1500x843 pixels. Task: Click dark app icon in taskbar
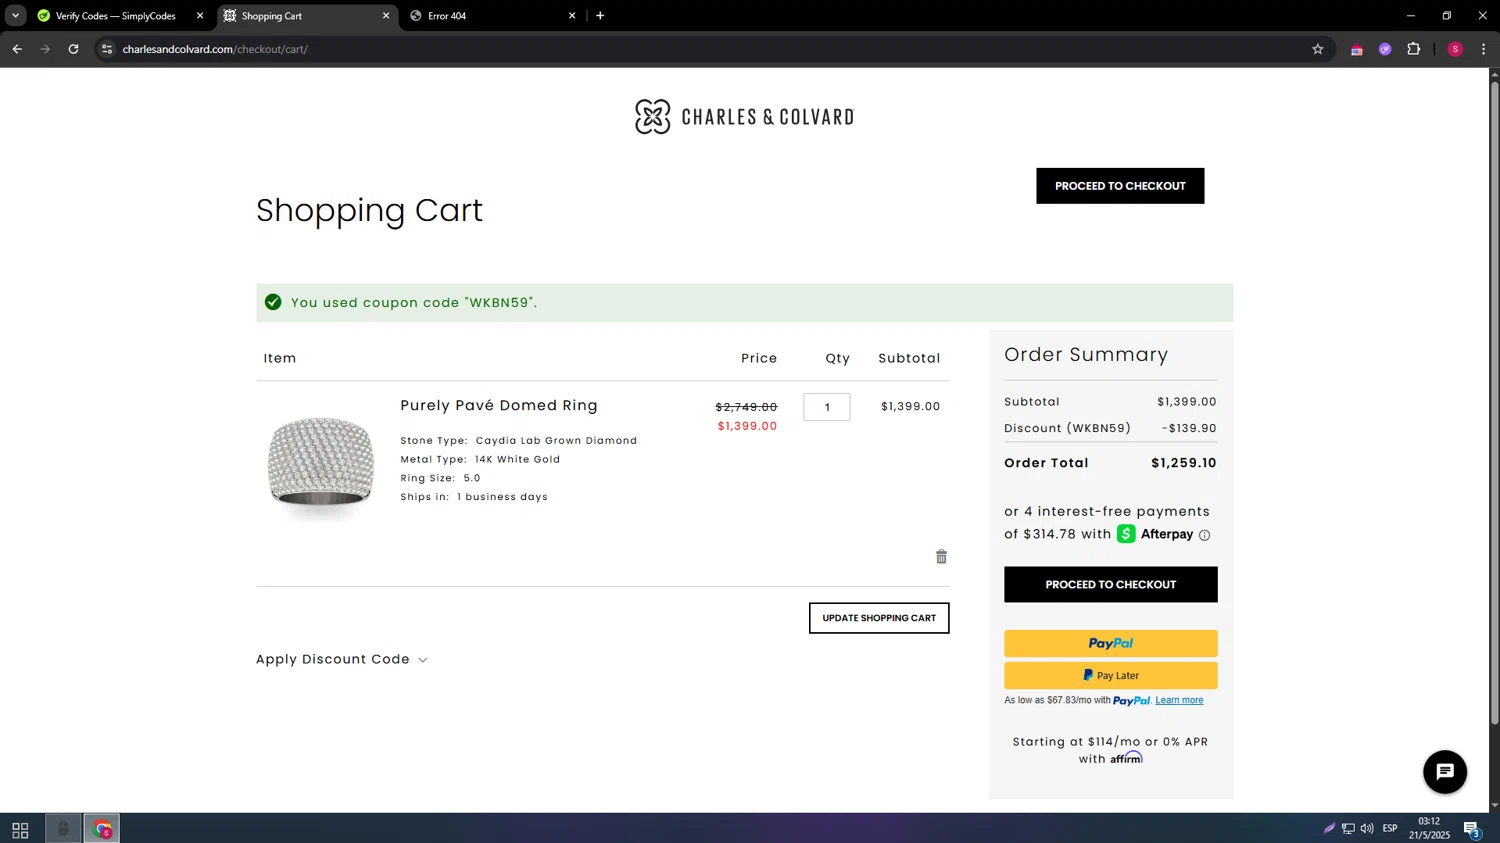[63, 829]
